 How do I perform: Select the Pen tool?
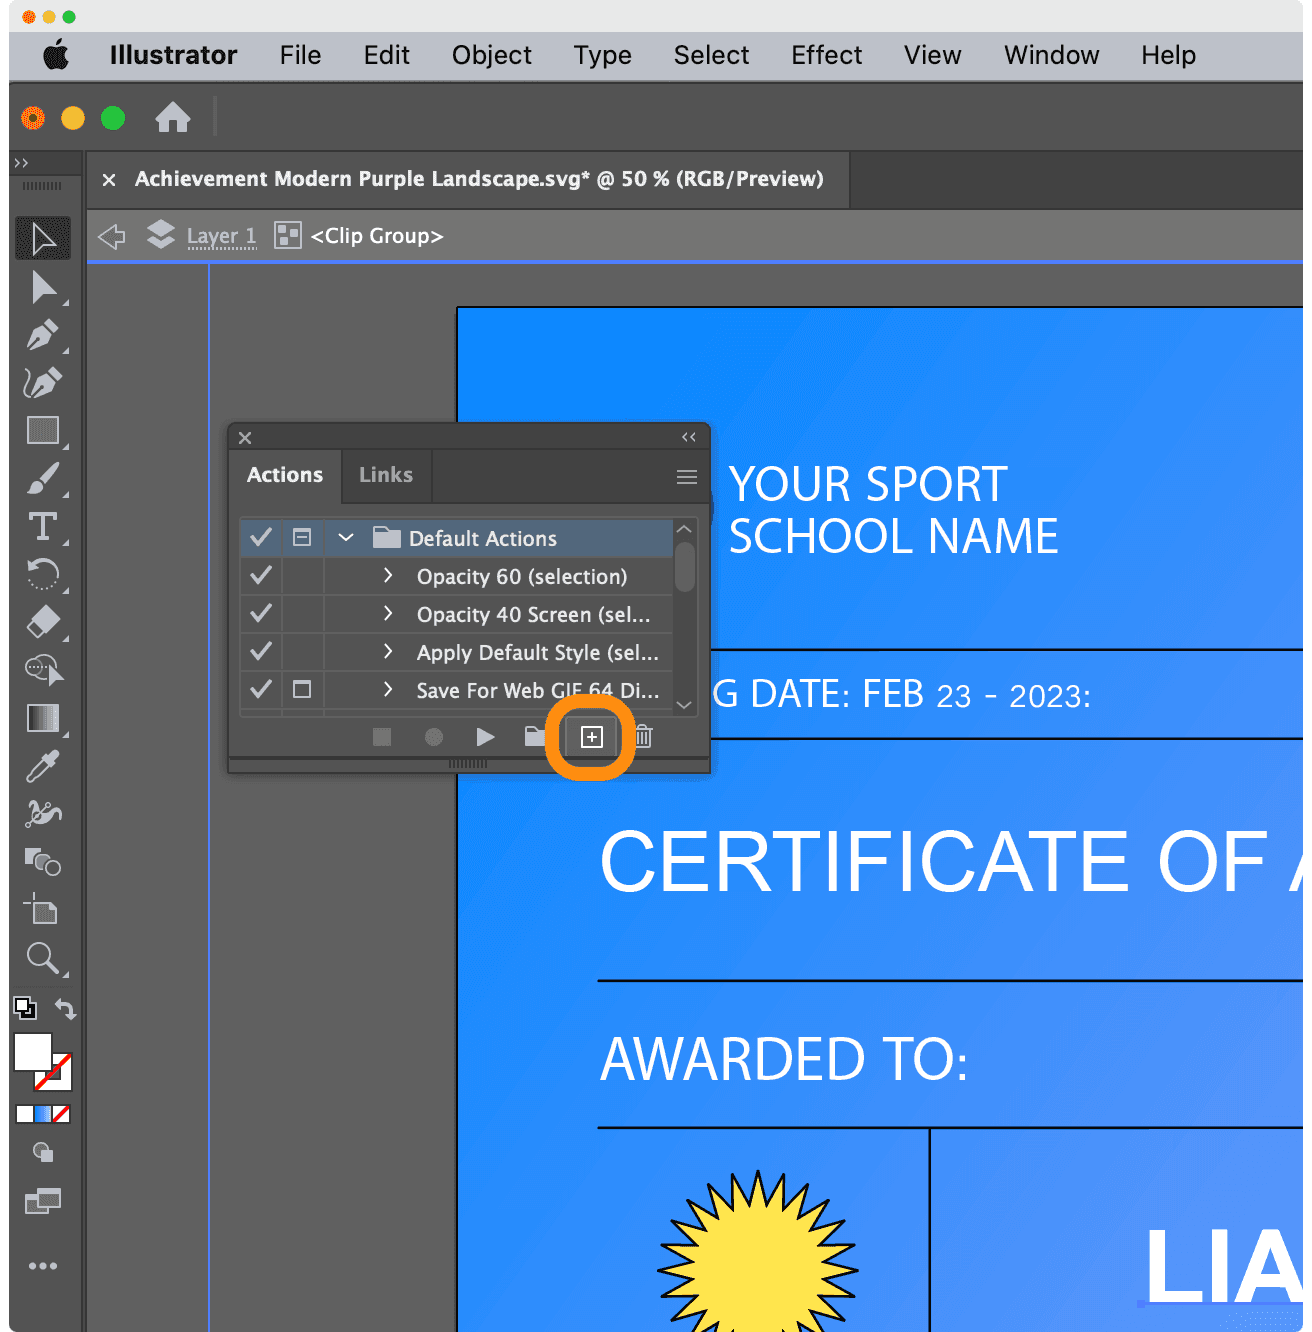[x=43, y=335]
